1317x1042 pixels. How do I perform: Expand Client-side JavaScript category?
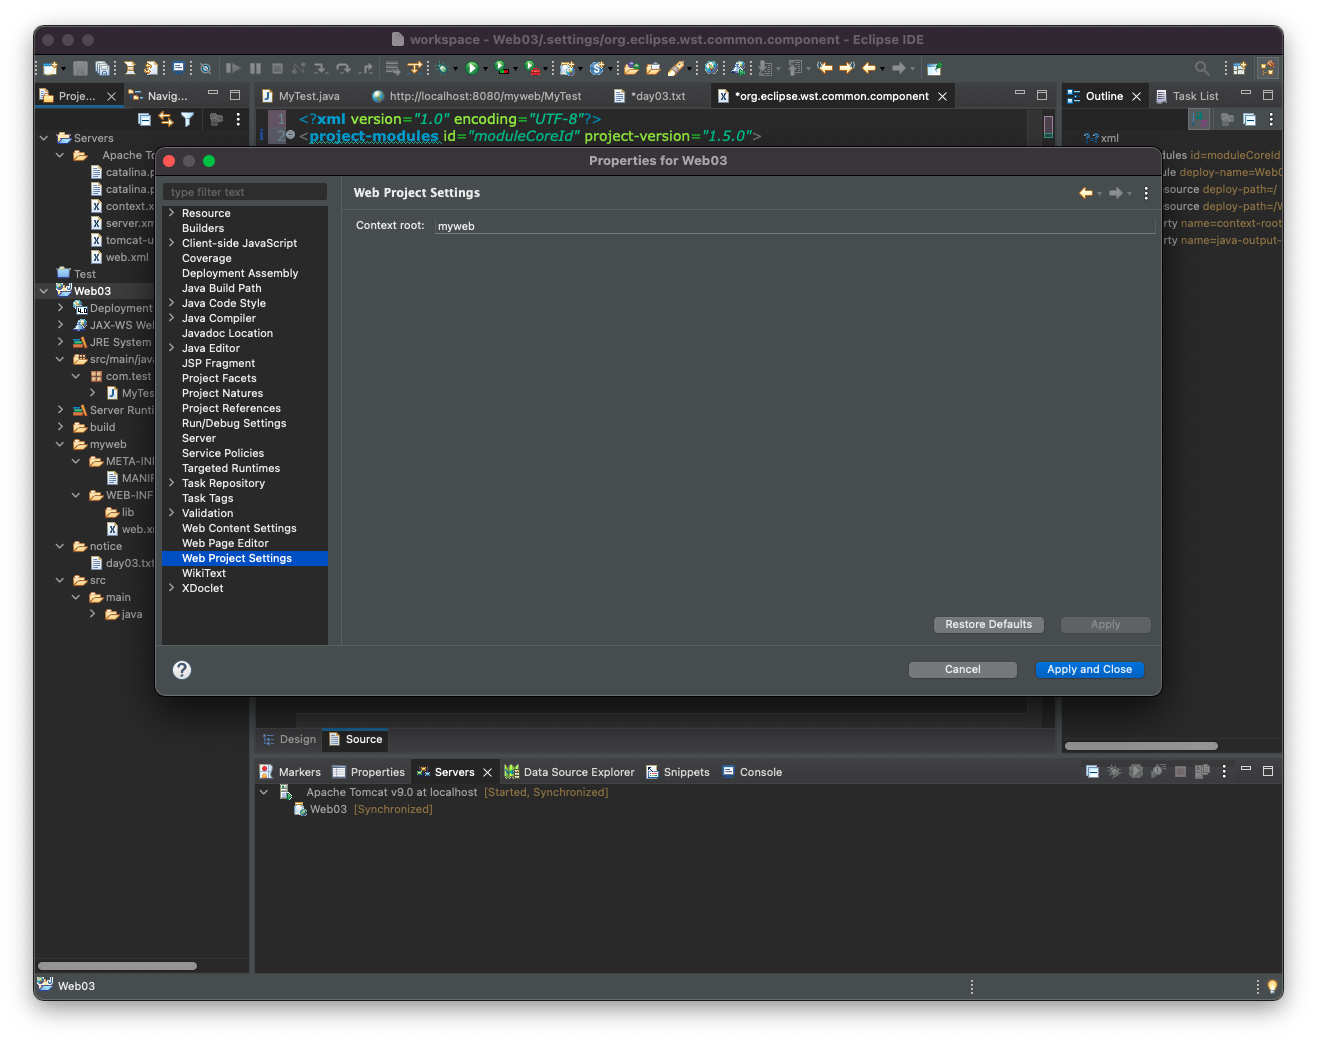172,243
